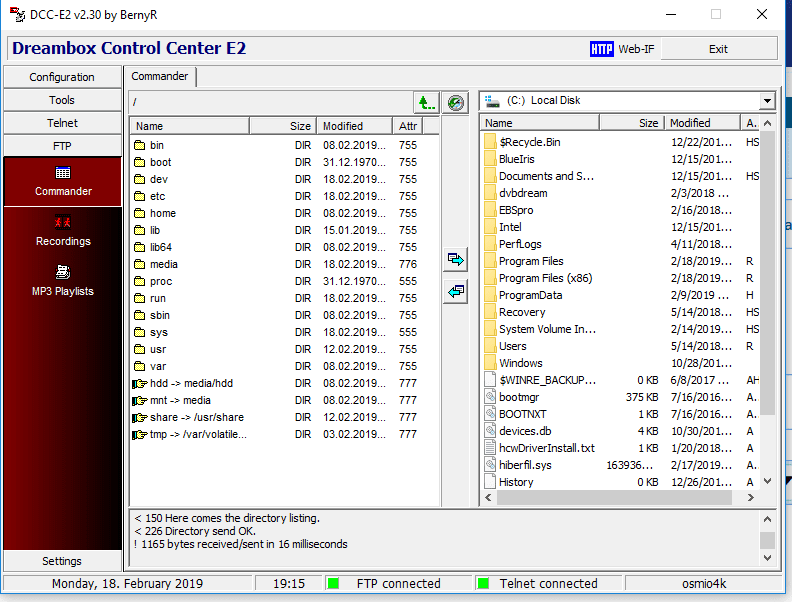Click the bin folder icon
The height and width of the screenshot is (602, 792).
(x=140, y=145)
